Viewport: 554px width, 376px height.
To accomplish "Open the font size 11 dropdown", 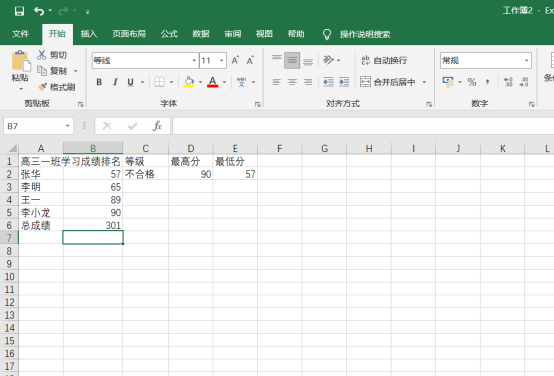I will [222, 60].
